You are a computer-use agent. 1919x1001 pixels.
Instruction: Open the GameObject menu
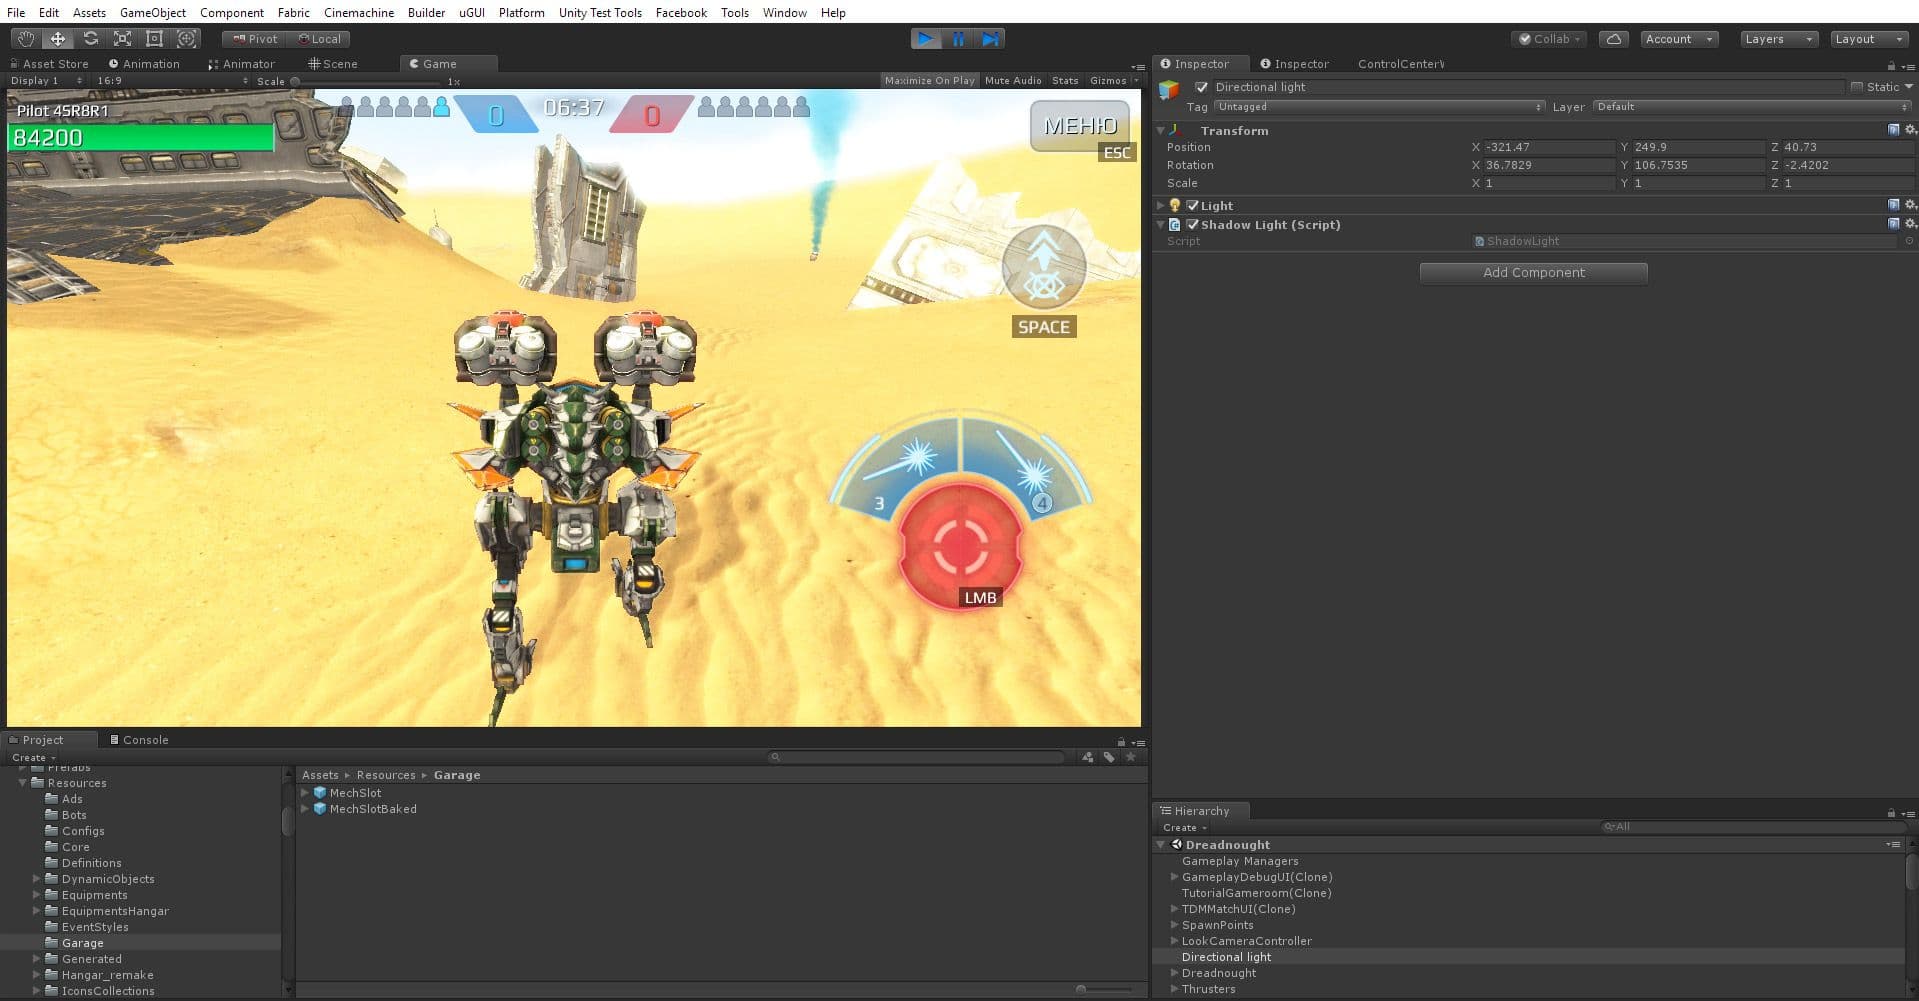(151, 13)
